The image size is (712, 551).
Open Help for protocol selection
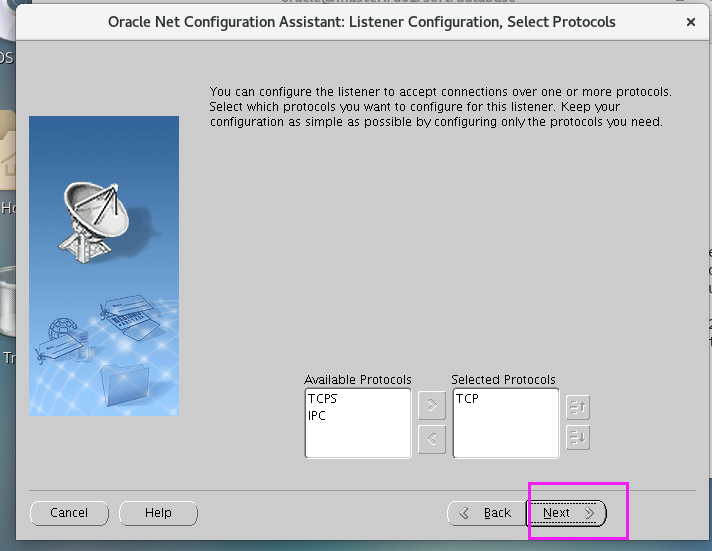(158, 513)
